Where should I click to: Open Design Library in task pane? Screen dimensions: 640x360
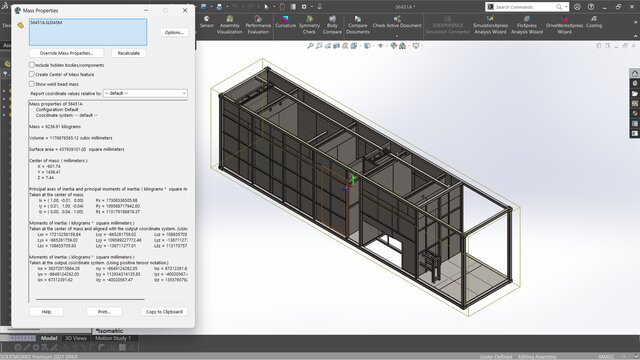pyautogui.click(x=635, y=84)
